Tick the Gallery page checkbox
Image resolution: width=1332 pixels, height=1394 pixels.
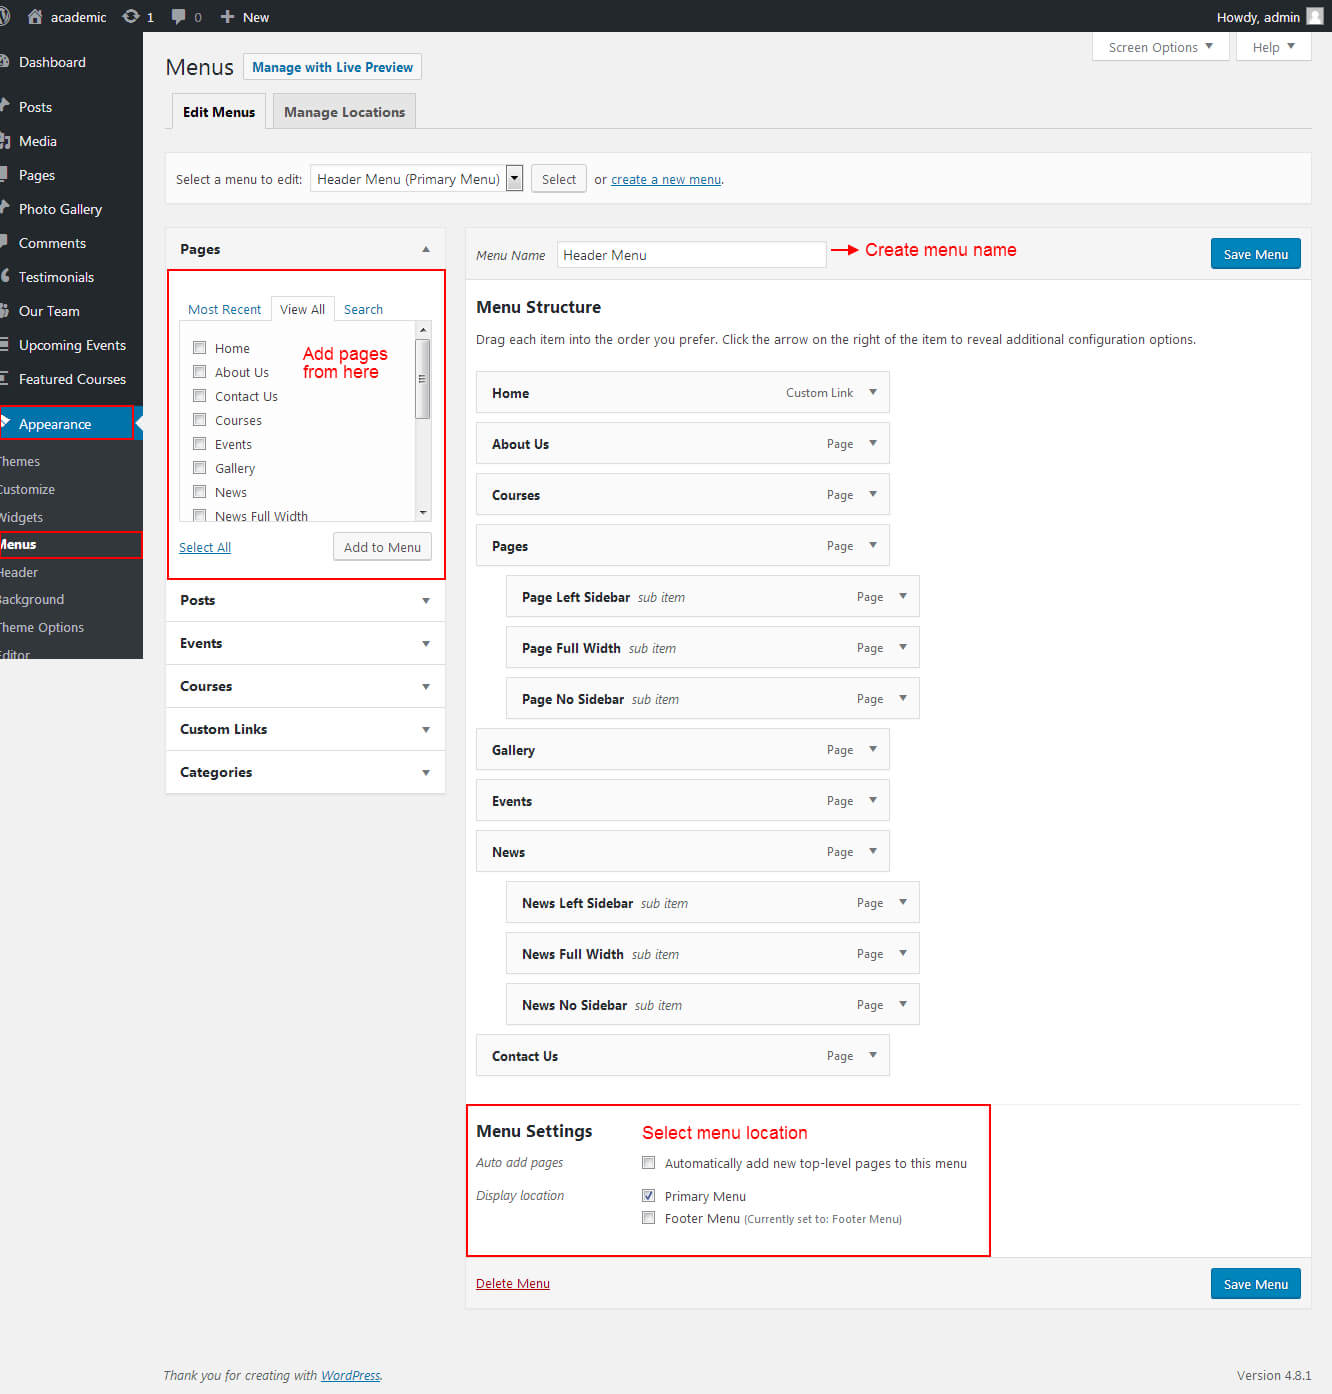coord(200,468)
